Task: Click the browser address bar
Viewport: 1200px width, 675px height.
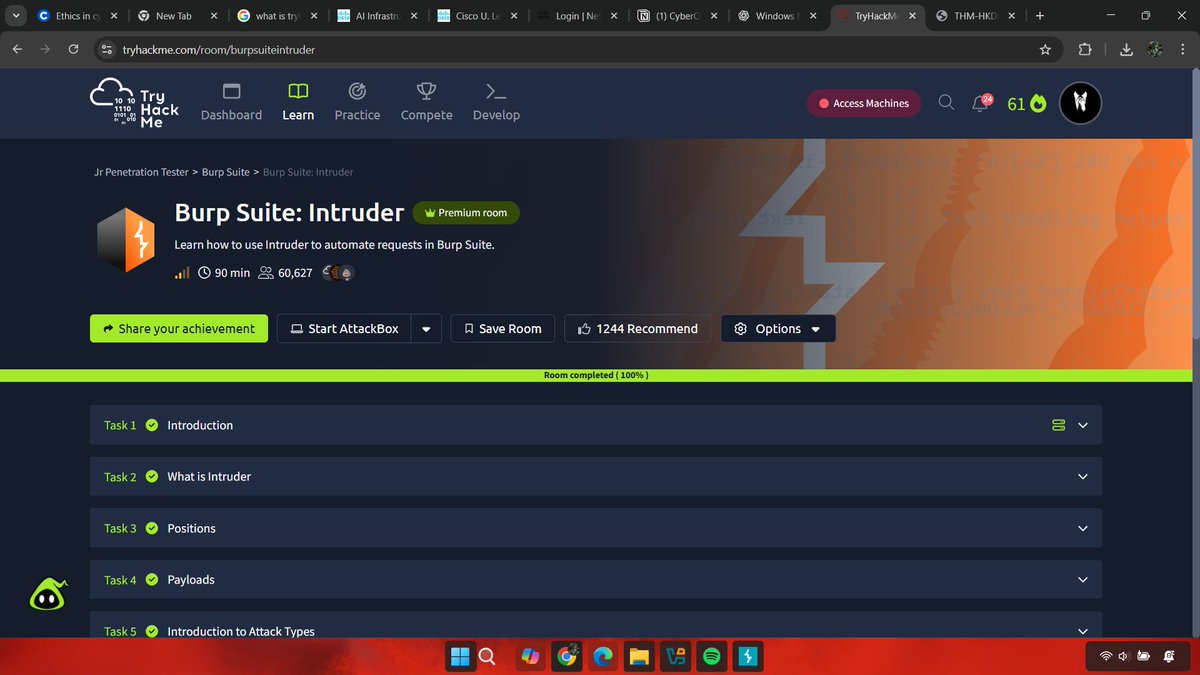Action: pyautogui.click(x=300, y=47)
